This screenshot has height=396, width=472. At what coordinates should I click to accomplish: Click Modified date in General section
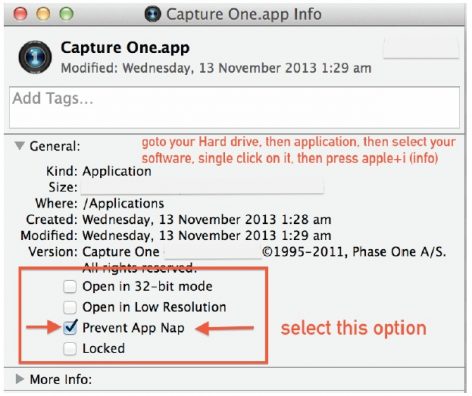[207, 236]
